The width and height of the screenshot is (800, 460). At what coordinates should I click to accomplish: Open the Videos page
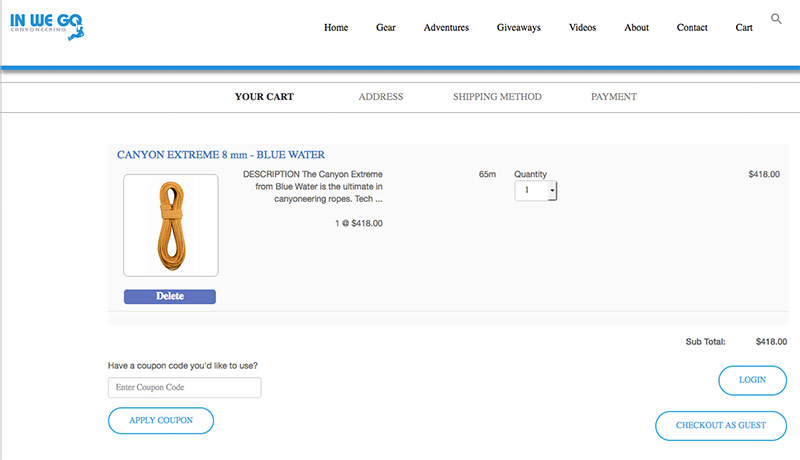[582, 28]
